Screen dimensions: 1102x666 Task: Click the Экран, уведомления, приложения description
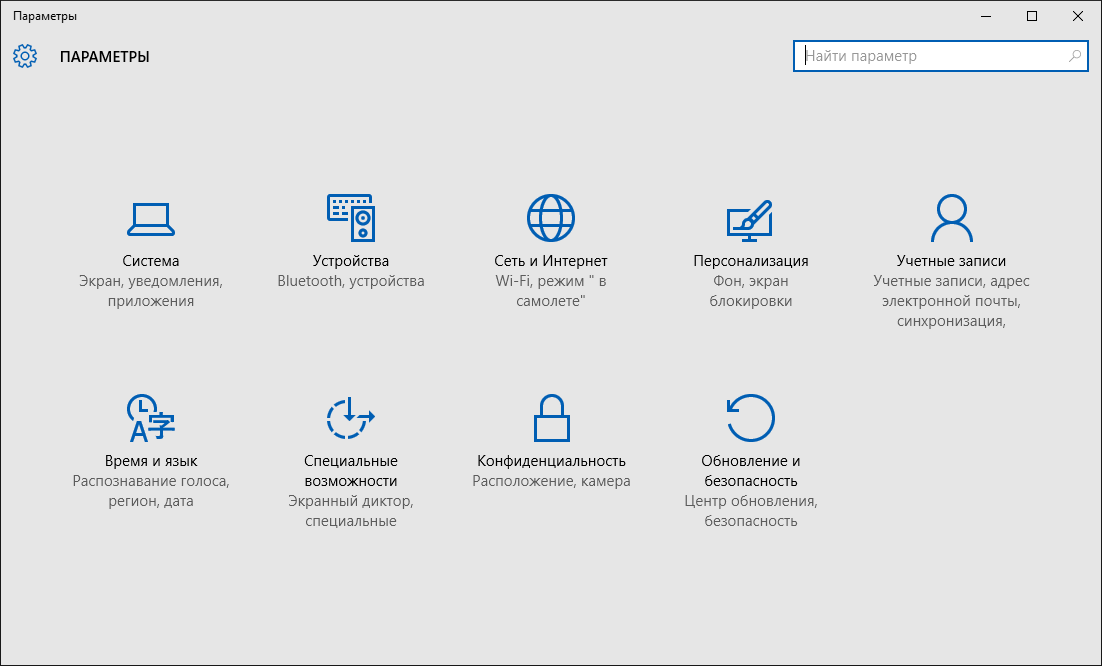click(x=151, y=291)
